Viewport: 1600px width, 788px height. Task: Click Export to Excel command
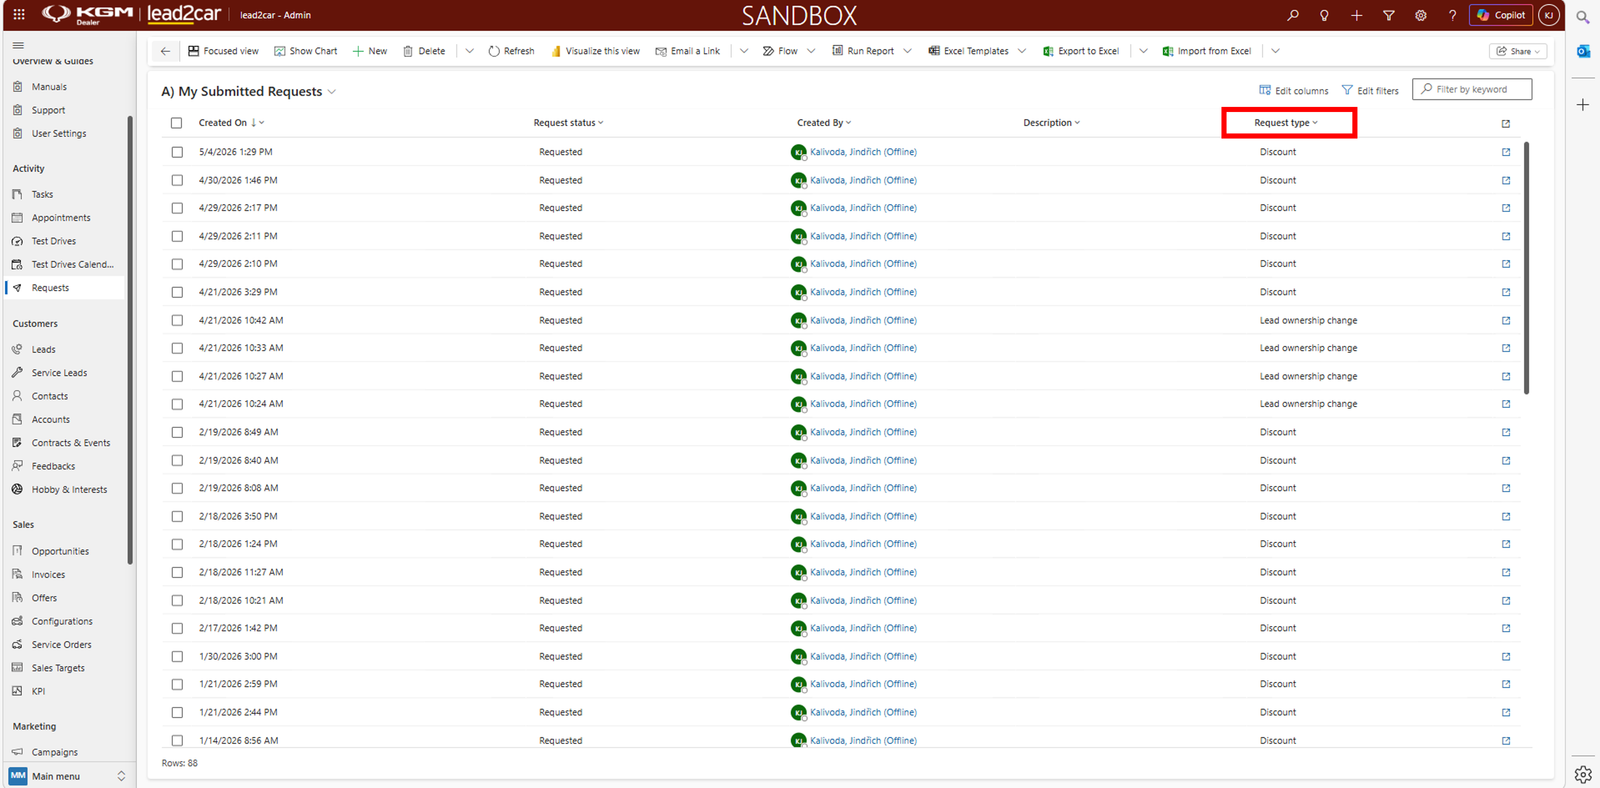tap(1081, 51)
